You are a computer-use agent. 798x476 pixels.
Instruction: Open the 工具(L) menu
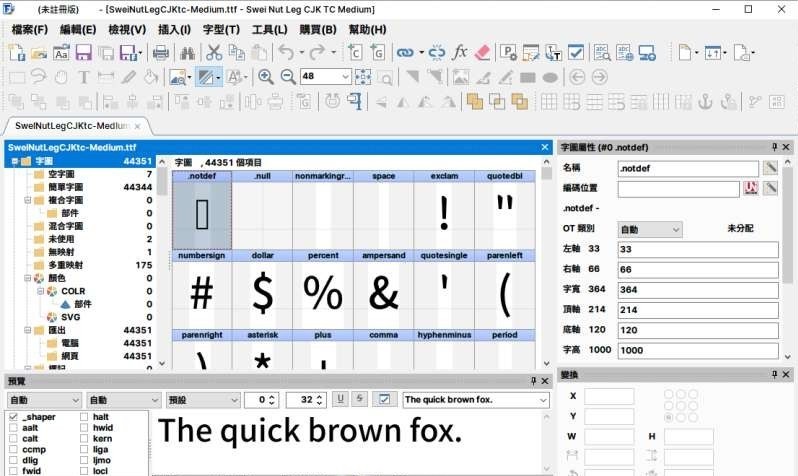pos(269,29)
